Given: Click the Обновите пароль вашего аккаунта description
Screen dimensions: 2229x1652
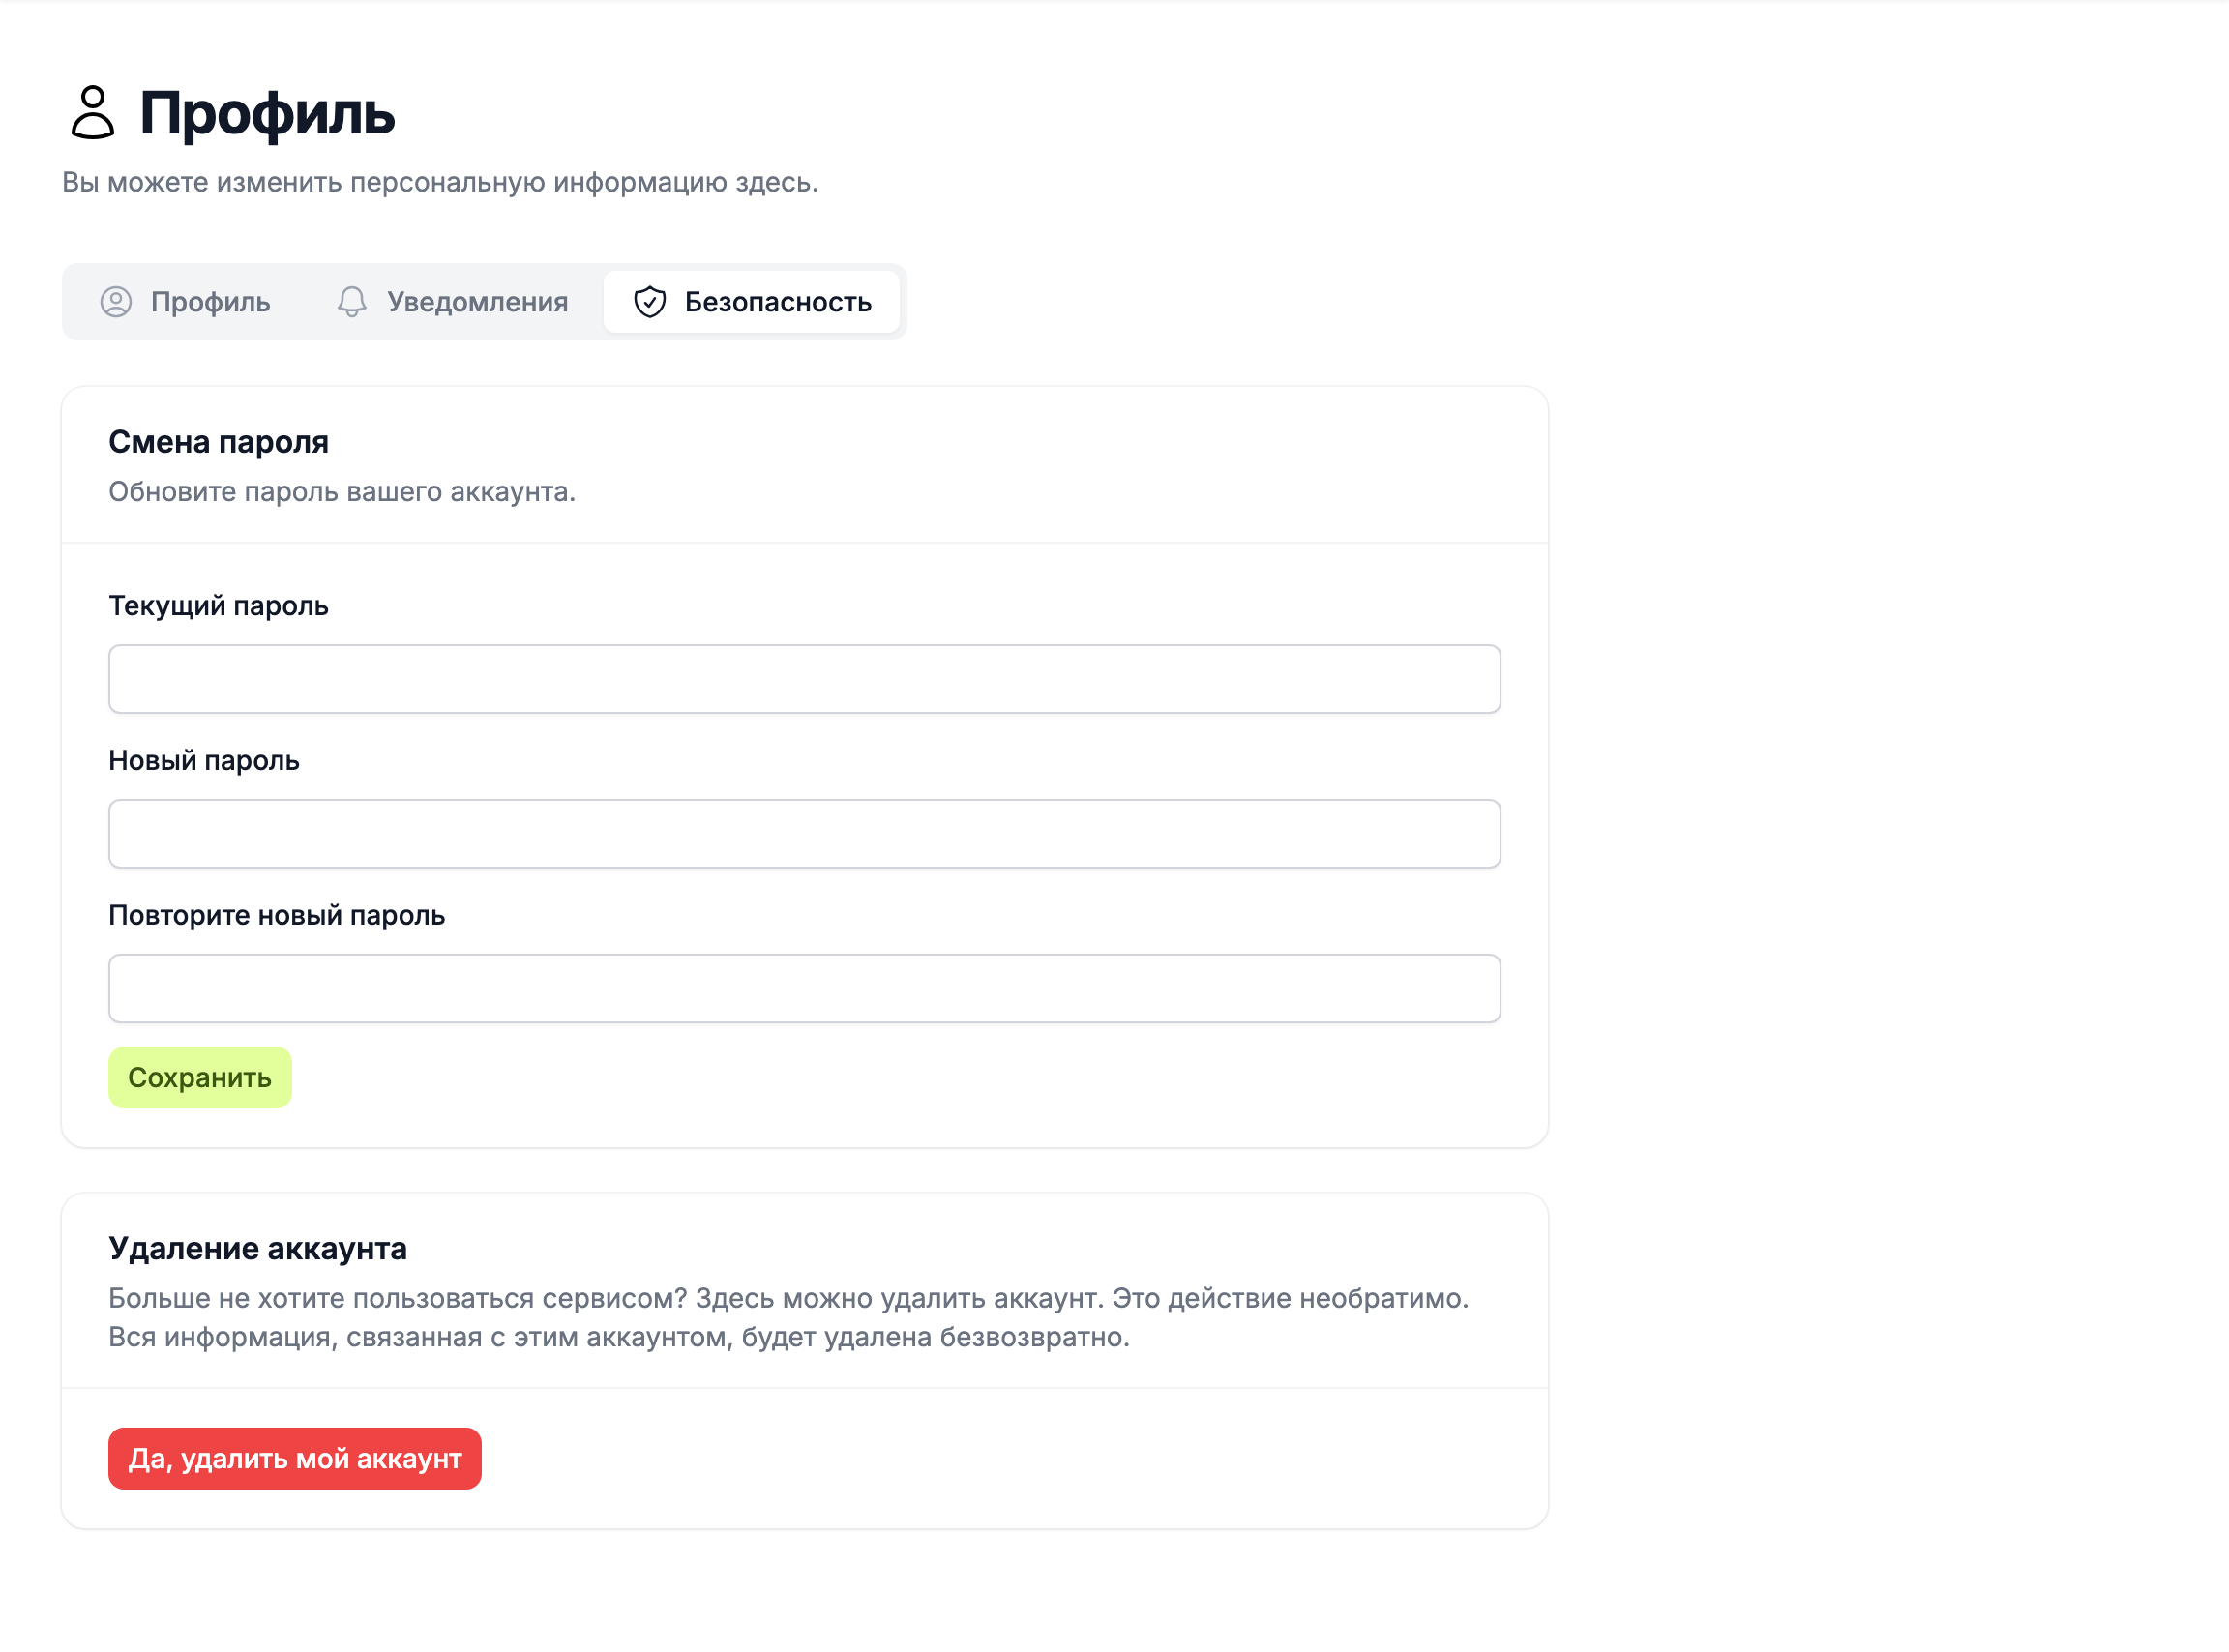Looking at the screenshot, I should coord(342,492).
